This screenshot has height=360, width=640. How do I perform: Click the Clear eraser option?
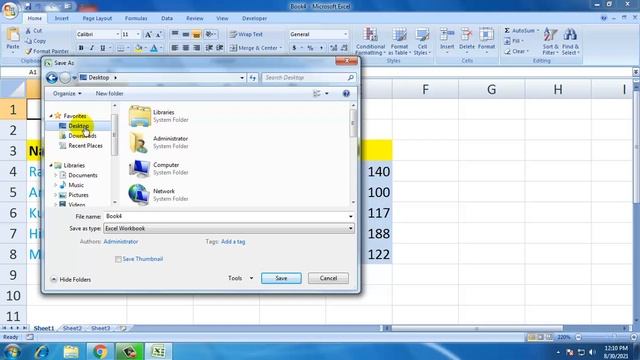(516, 51)
